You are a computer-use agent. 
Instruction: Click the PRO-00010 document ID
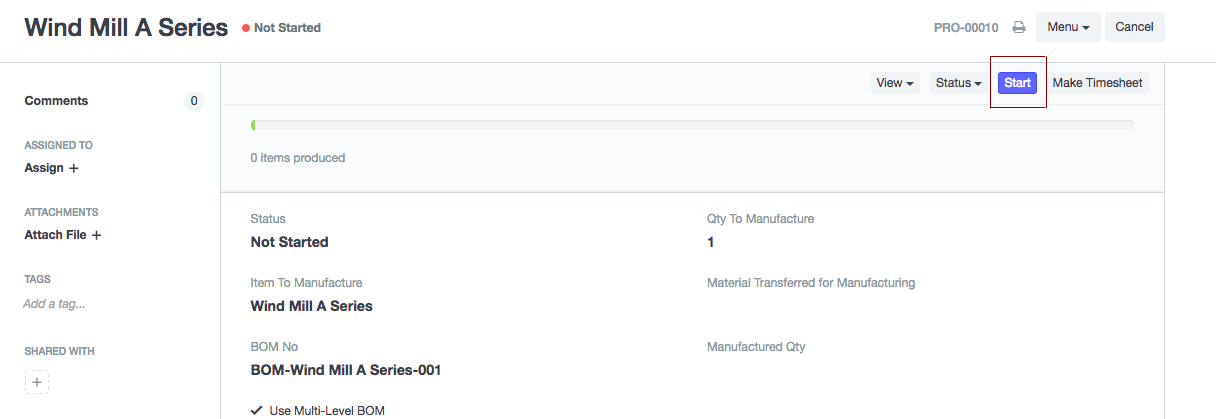(x=965, y=28)
